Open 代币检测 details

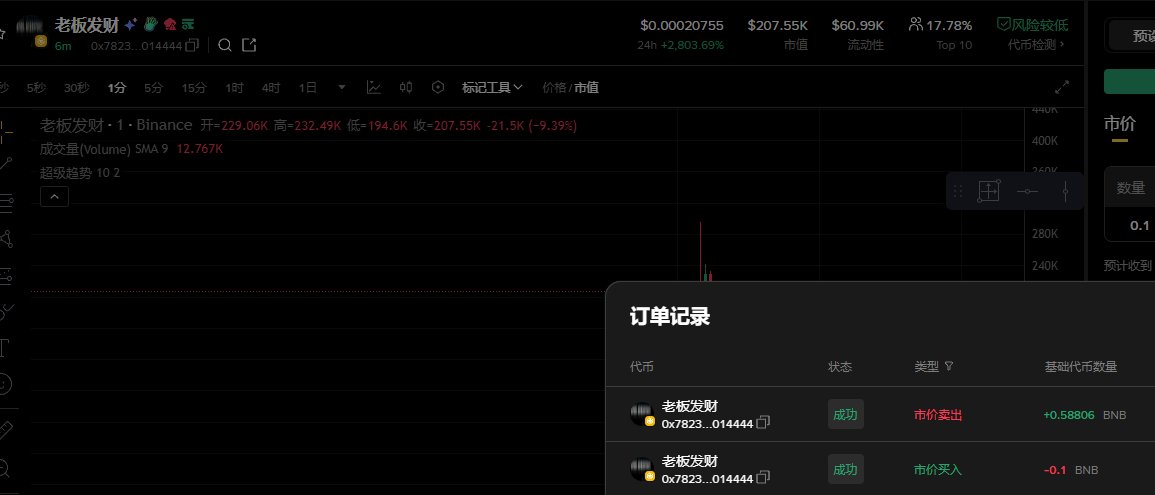[x=1037, y=45]
